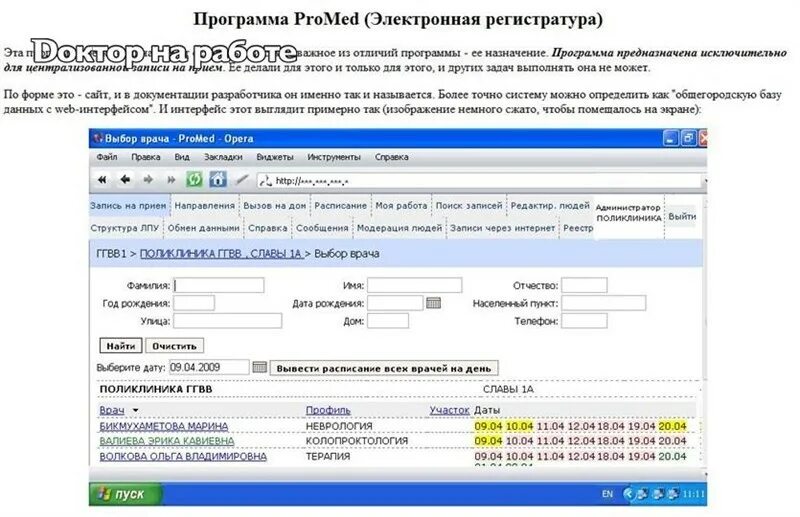The image size is (800, 517).
Task: Focus the Фамилия input field
Action: point(219,285)
